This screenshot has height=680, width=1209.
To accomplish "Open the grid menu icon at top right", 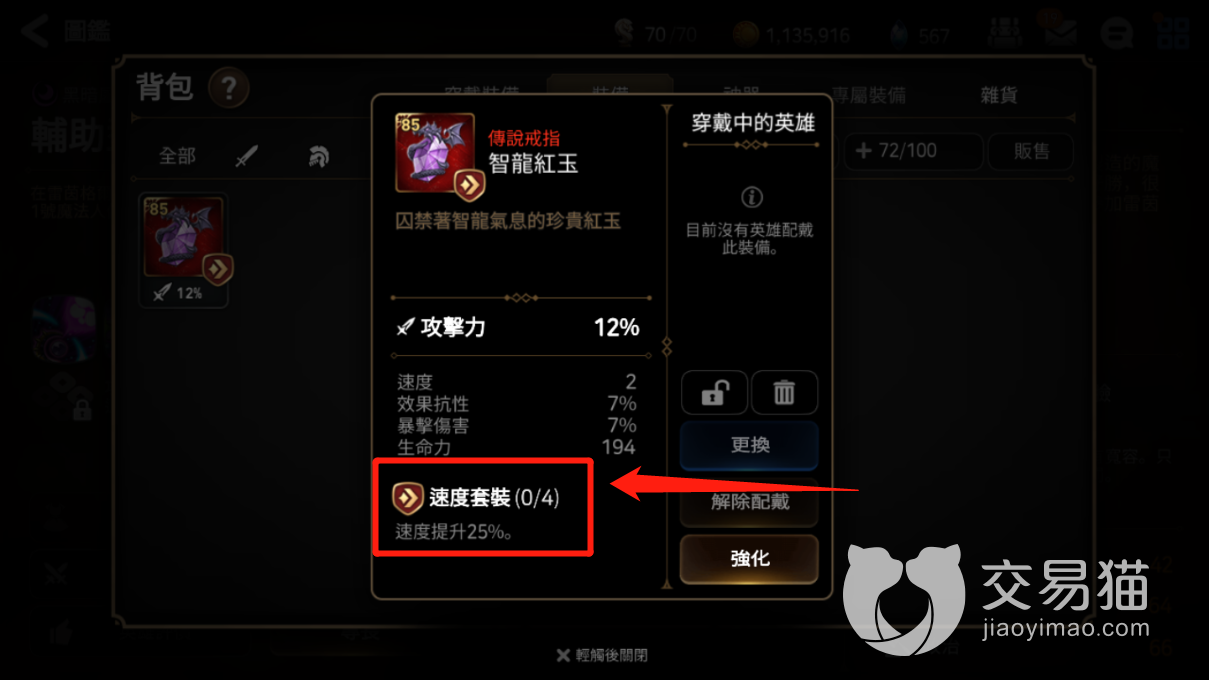I will [x=1172, y=33].
